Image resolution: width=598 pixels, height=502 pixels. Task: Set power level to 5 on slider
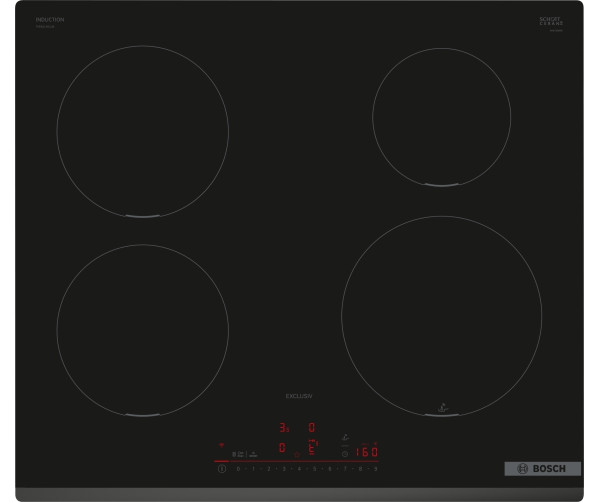[314, 469]
